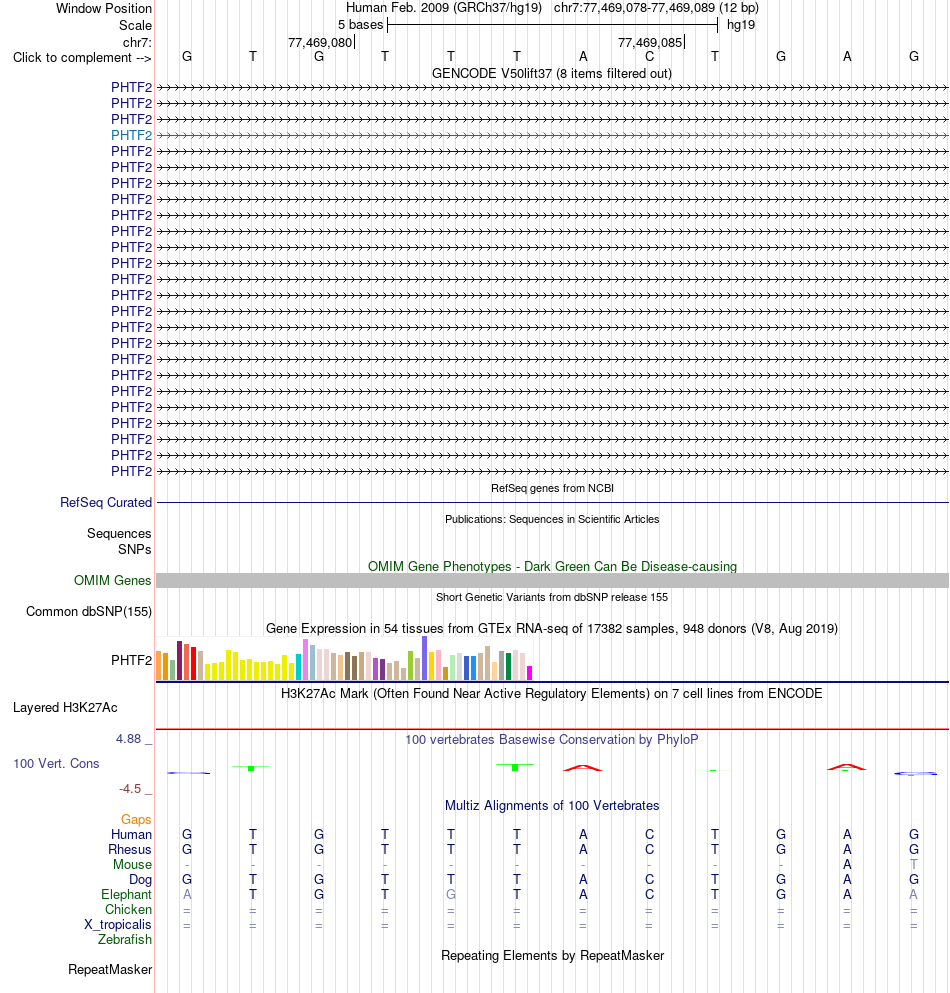
Task: Click the 'Click to complement -->' label
Action: (x=82, y=58)
